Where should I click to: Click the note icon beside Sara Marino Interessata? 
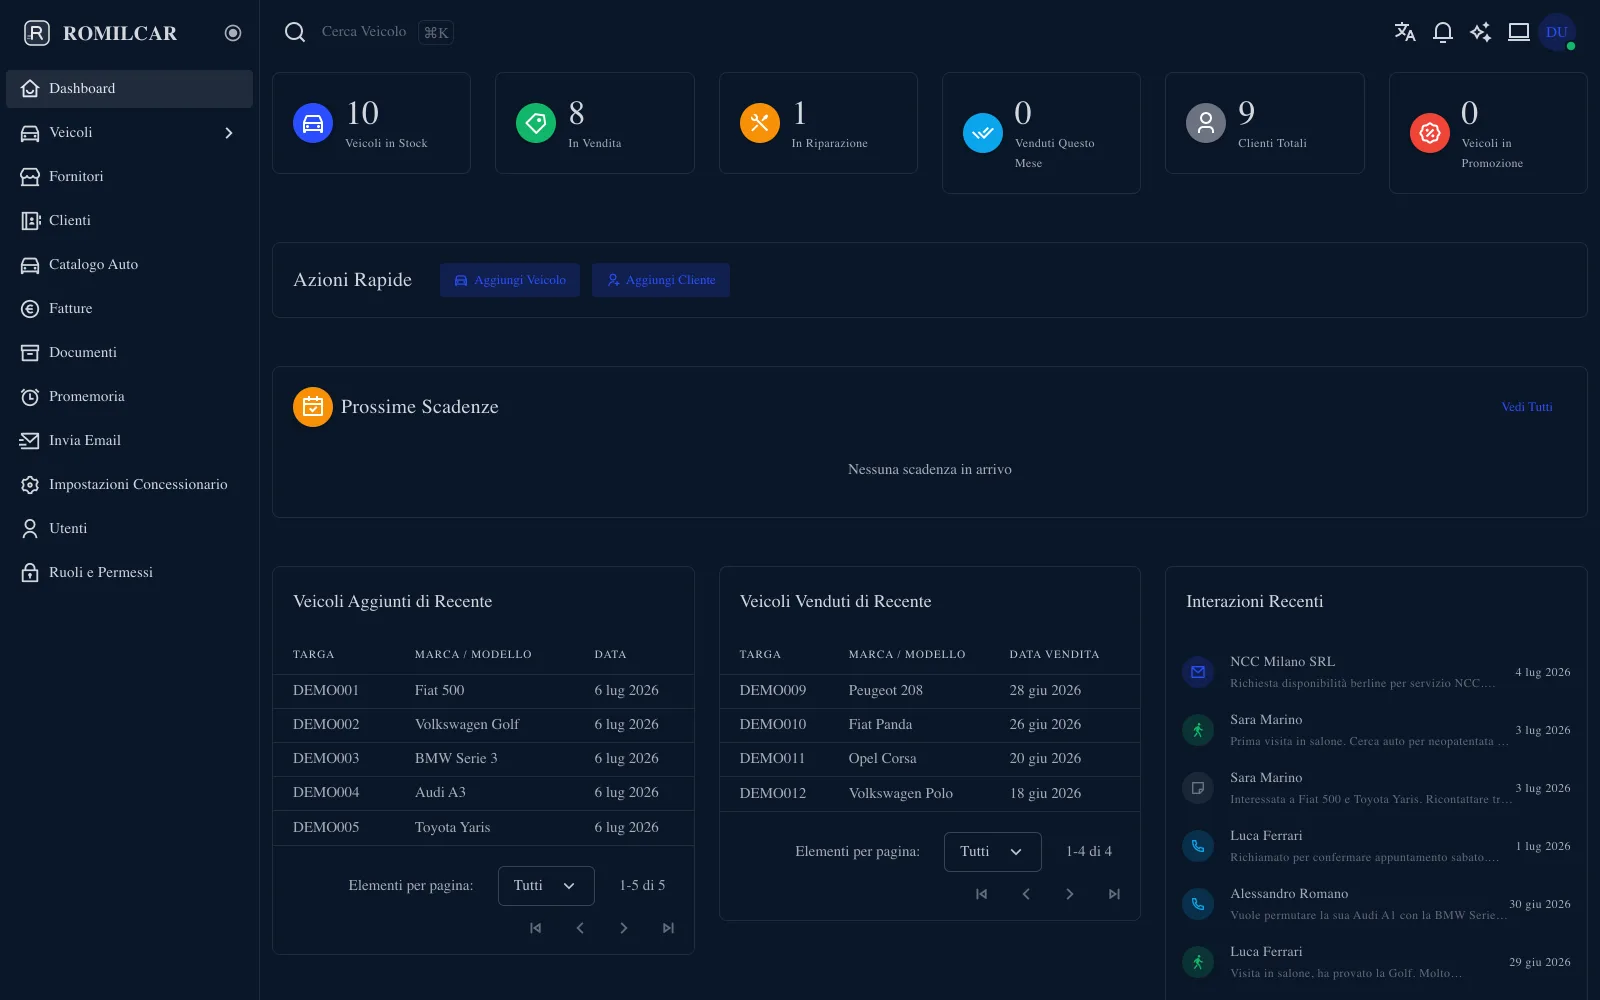(x=1198, y=788)
